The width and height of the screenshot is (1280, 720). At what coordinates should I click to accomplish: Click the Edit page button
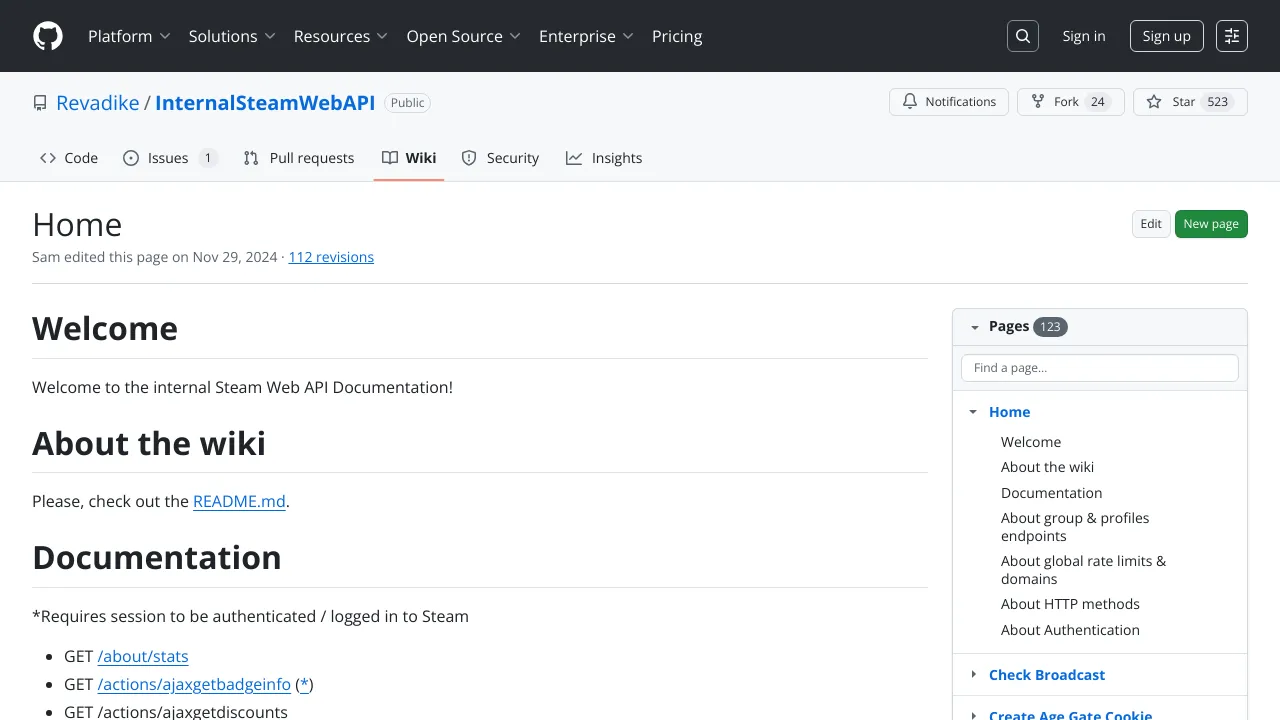tap(1151, 224)
